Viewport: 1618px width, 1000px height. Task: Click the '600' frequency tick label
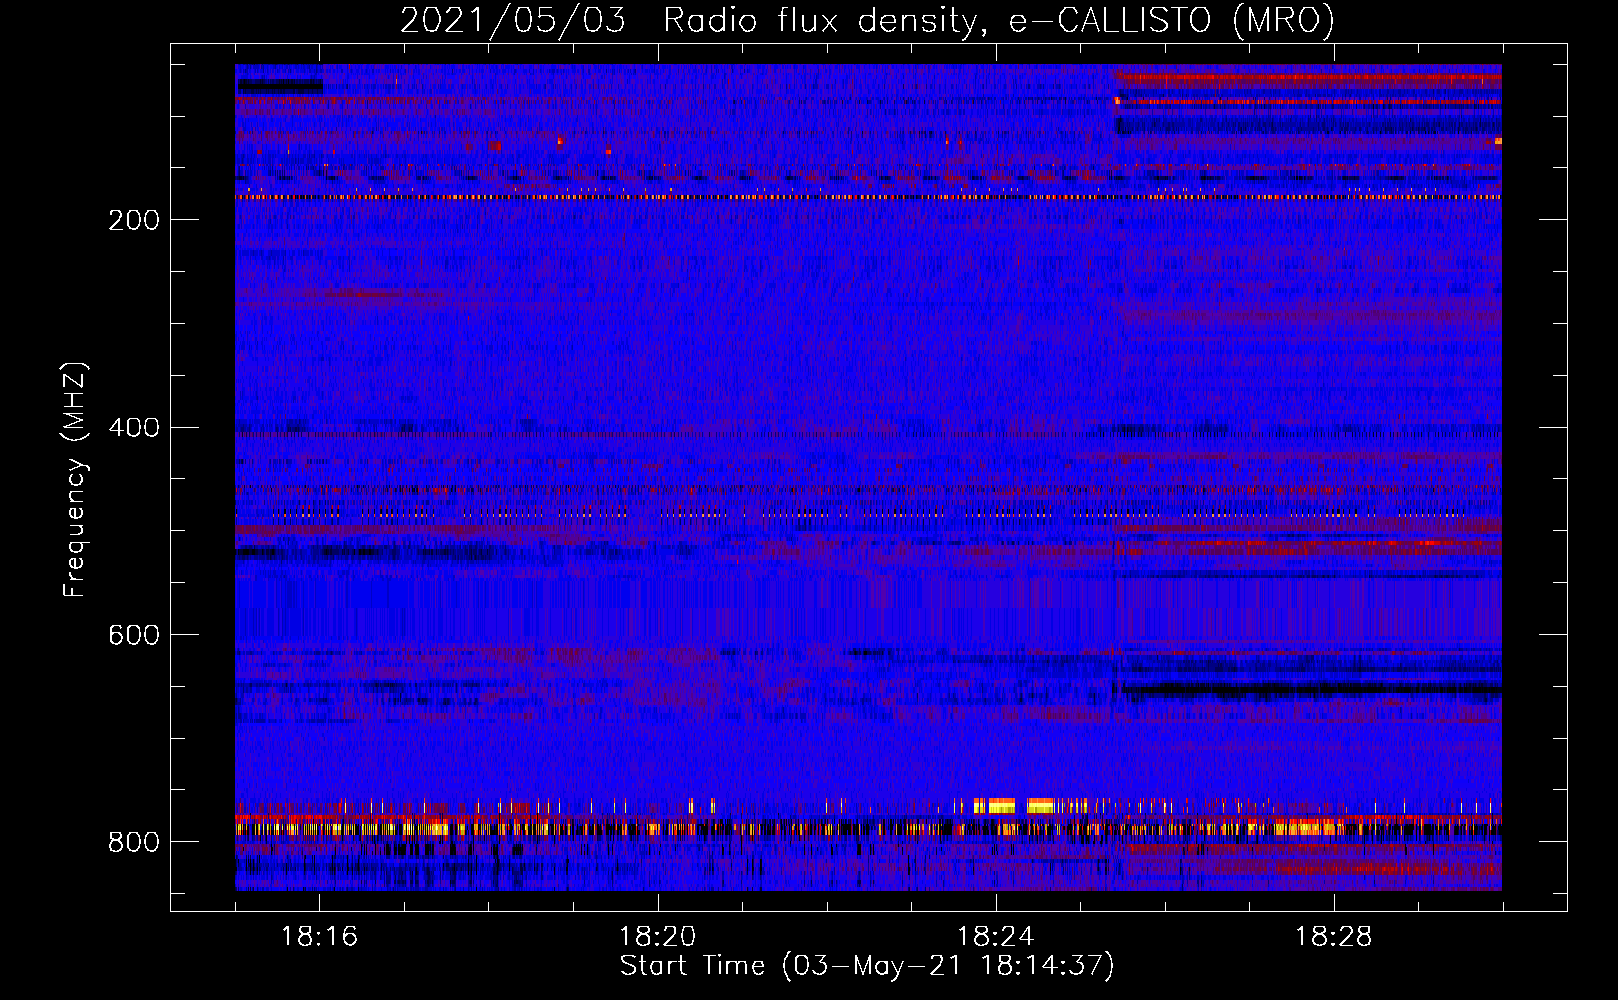click(x=134, y=636)
